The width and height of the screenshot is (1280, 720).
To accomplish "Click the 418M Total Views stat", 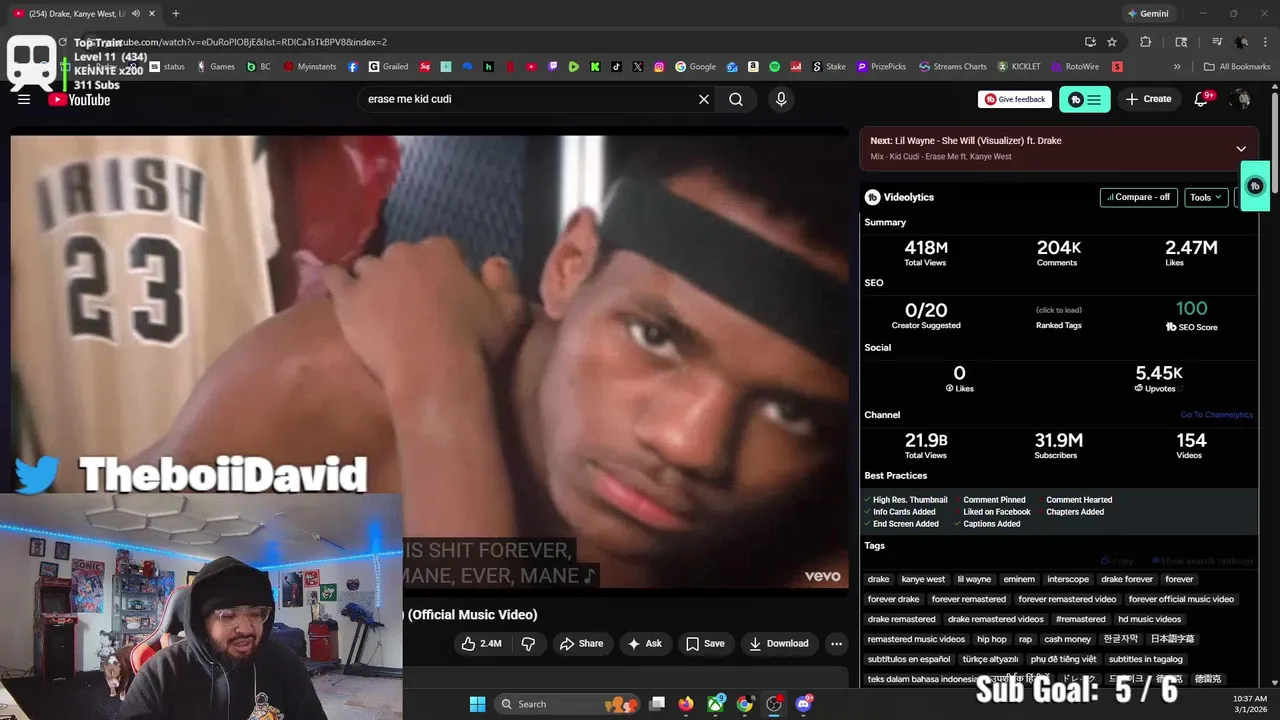I will 925,252.
